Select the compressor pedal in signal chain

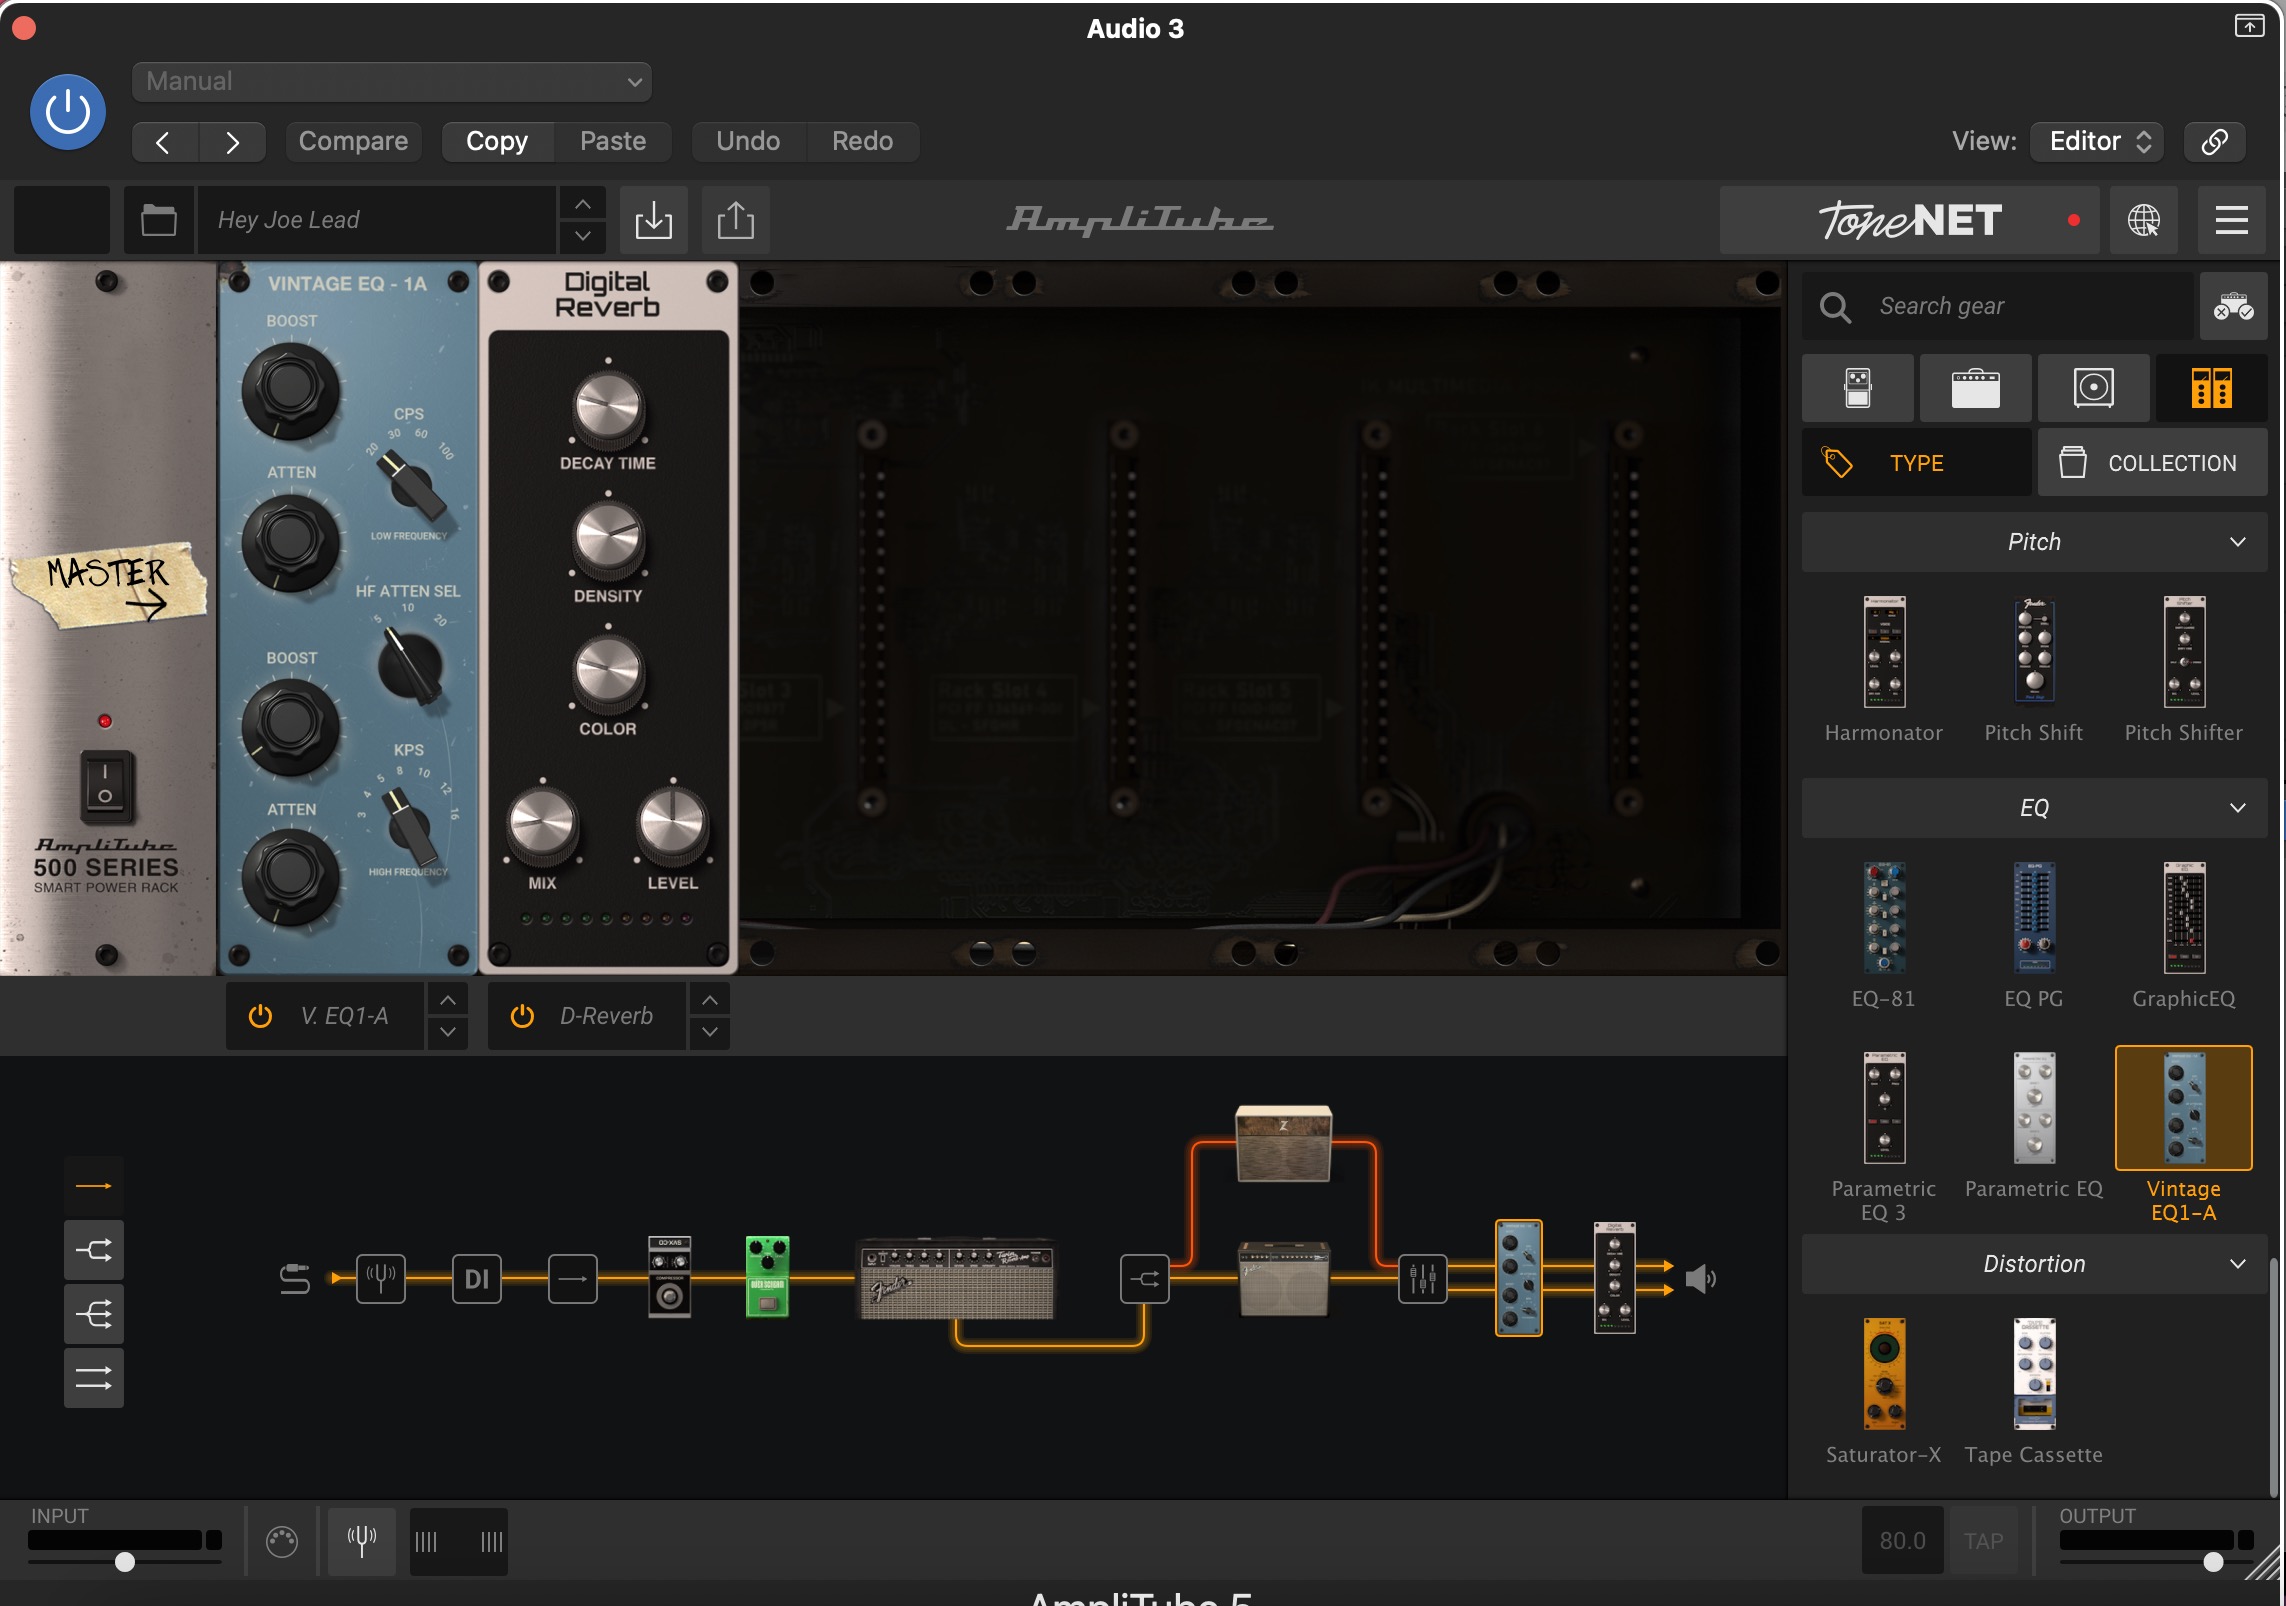click(669, 1277)
